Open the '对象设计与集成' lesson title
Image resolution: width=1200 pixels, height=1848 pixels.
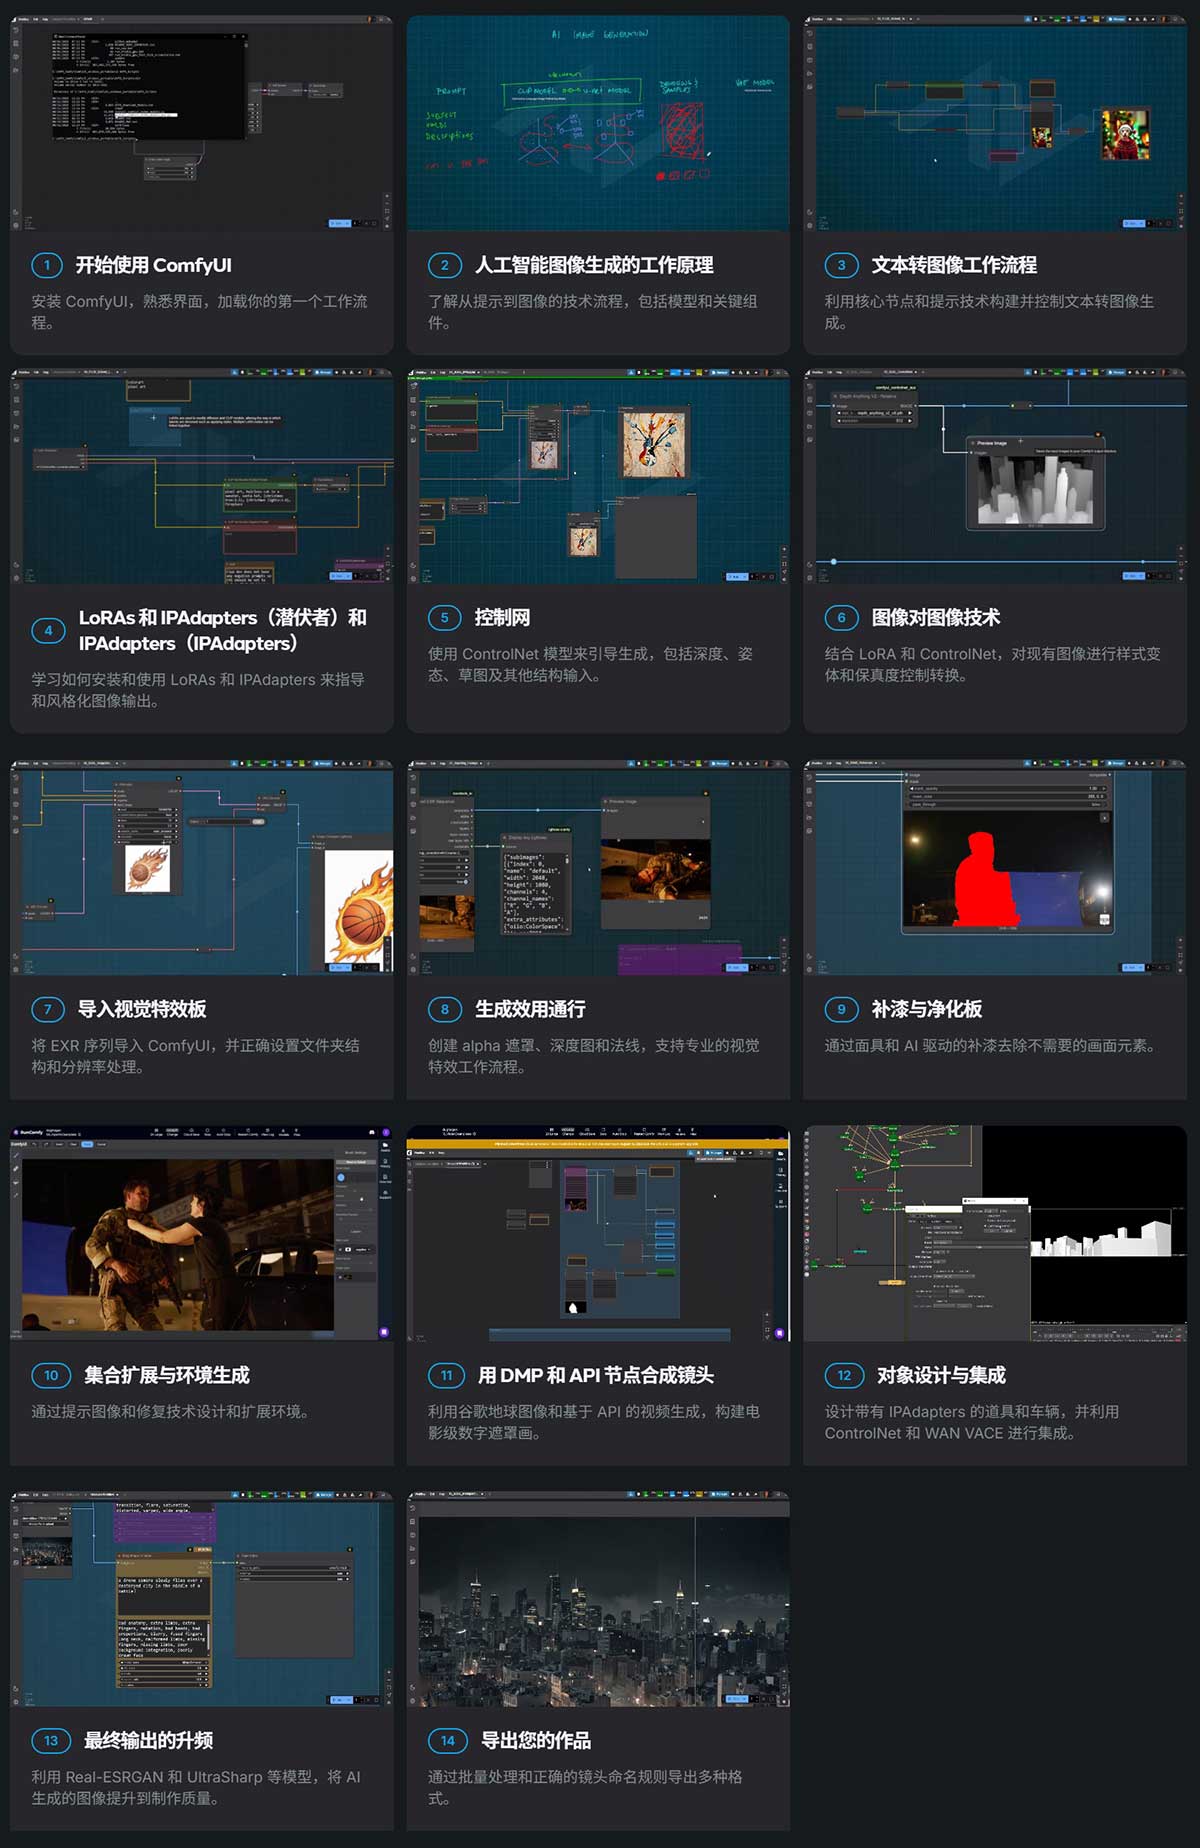point(941,1375)
